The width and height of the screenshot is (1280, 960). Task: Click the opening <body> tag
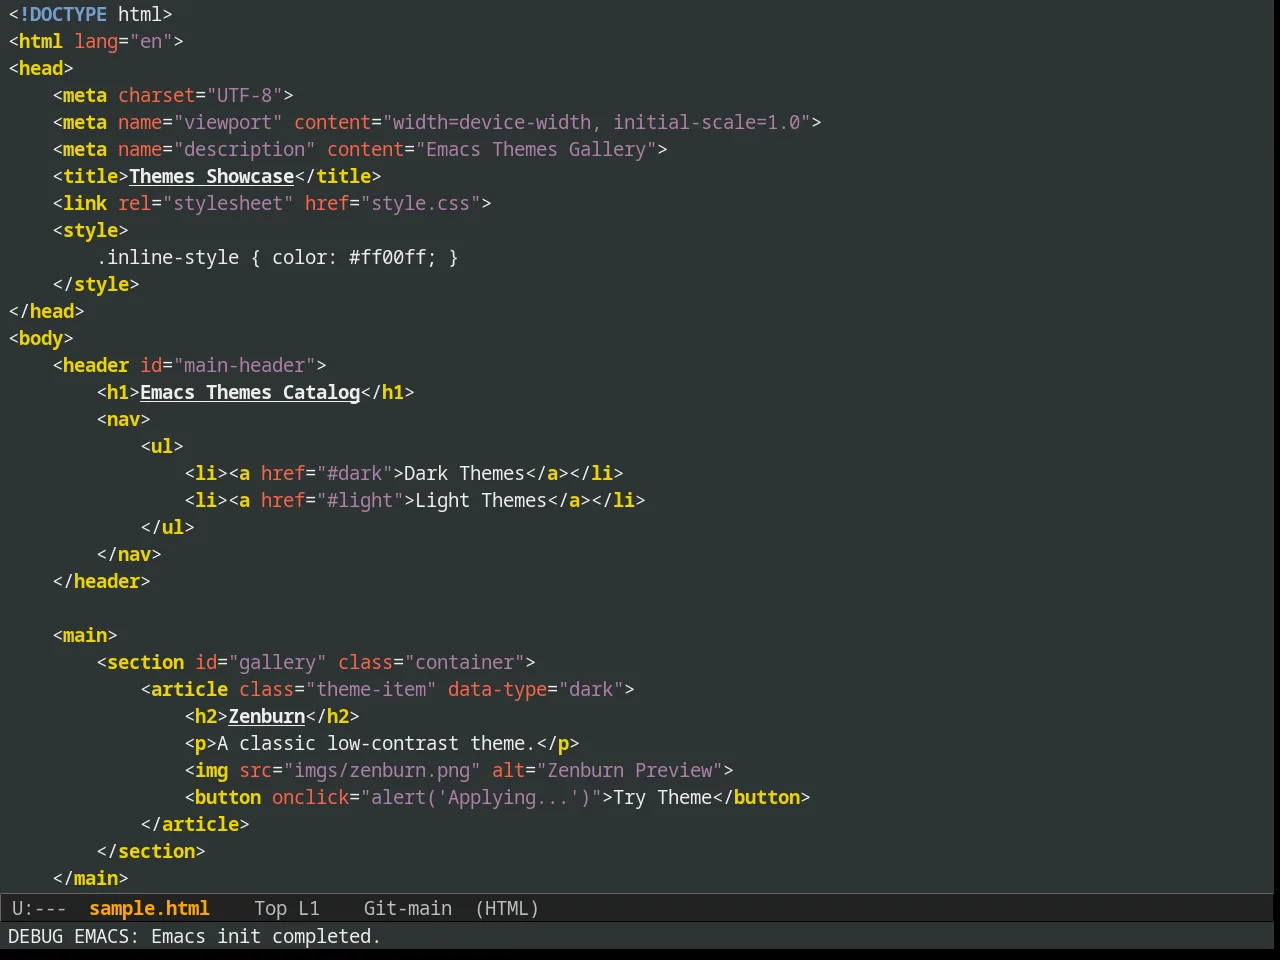[41, 338]
